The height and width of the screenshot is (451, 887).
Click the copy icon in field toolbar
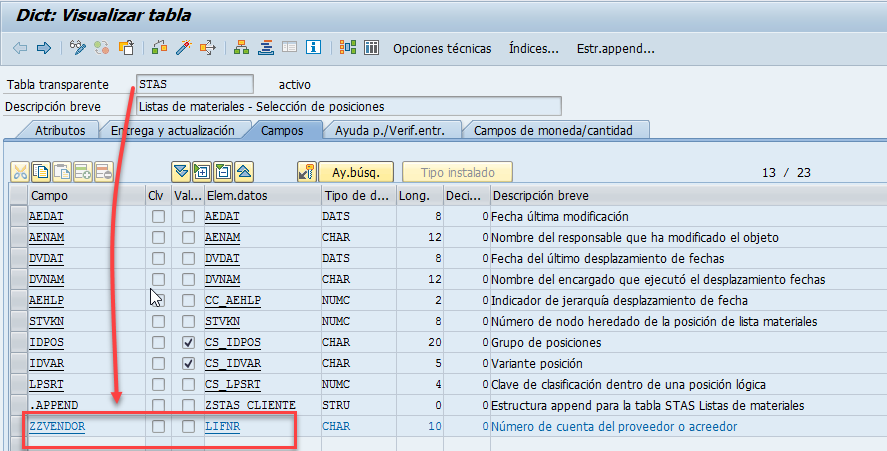pyautogui.click(x=41, y=172)
